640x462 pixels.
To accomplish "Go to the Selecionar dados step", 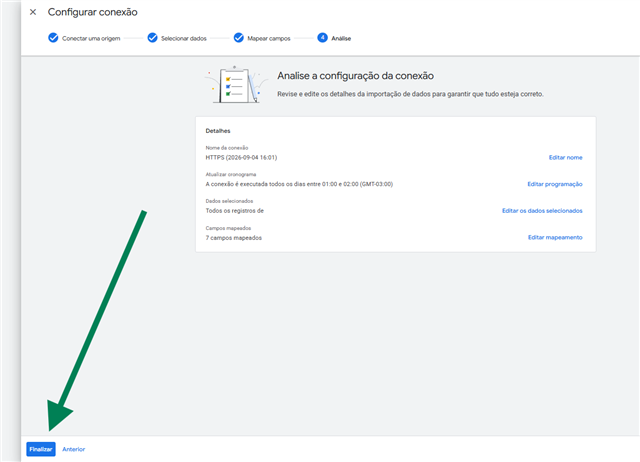I will pos(184,38).
